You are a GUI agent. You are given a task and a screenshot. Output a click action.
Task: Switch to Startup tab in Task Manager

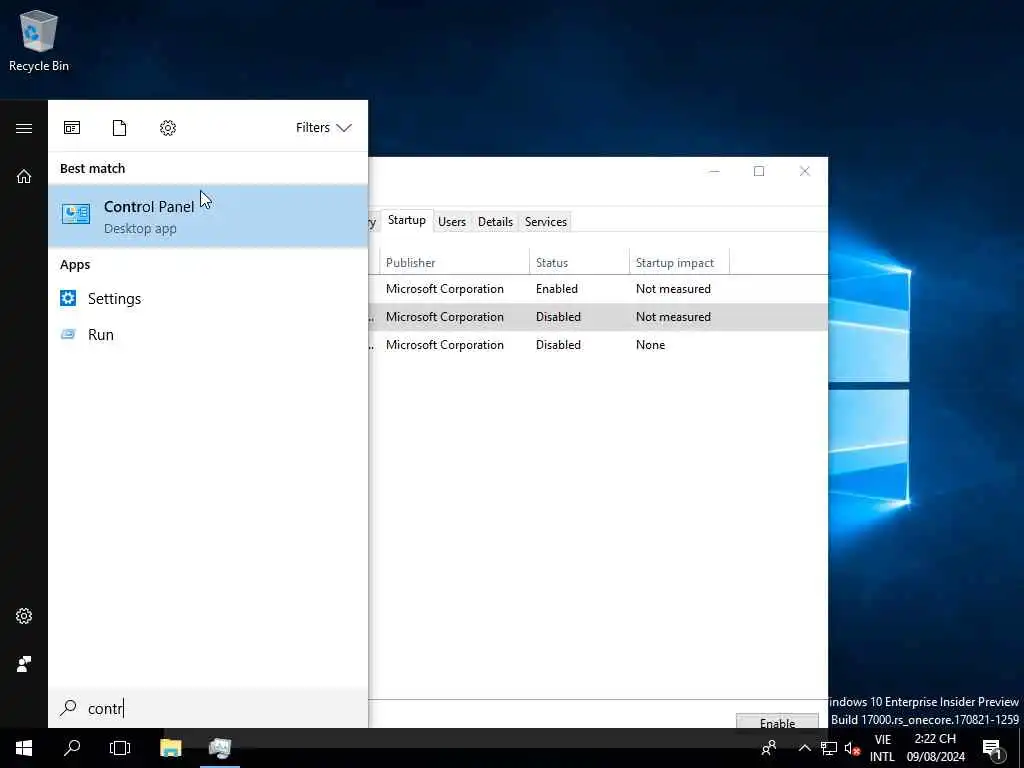406,221
